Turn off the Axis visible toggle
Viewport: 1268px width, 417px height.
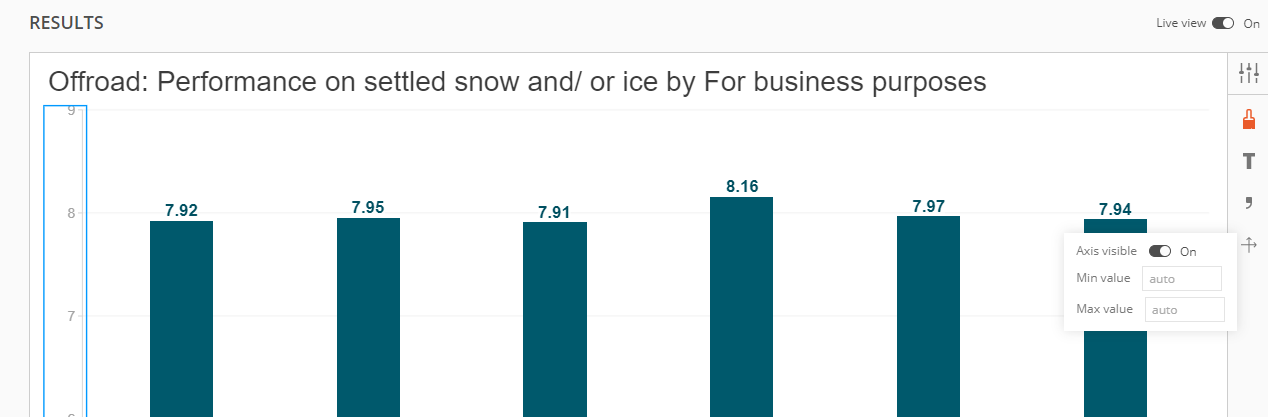(1160, 251)
